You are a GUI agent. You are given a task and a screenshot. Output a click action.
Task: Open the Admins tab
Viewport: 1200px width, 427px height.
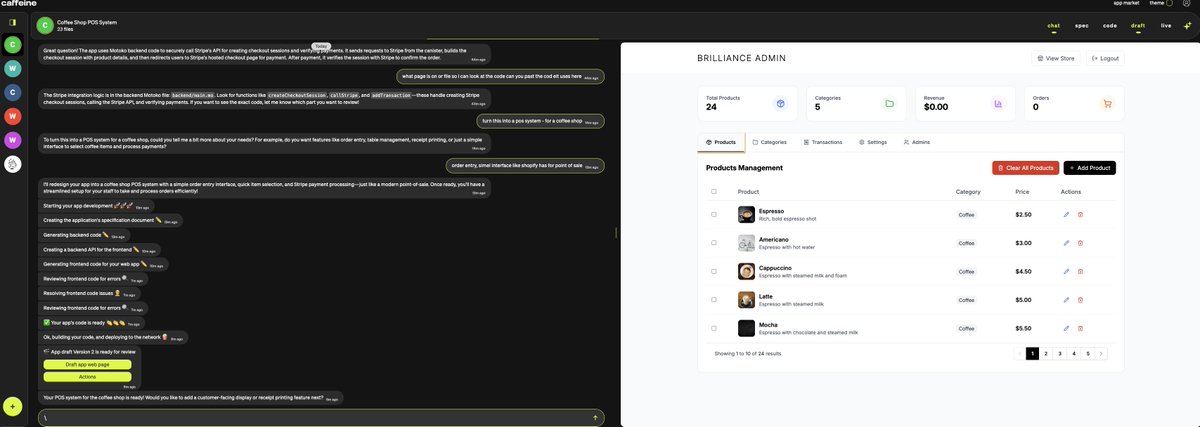coord(917,142)
